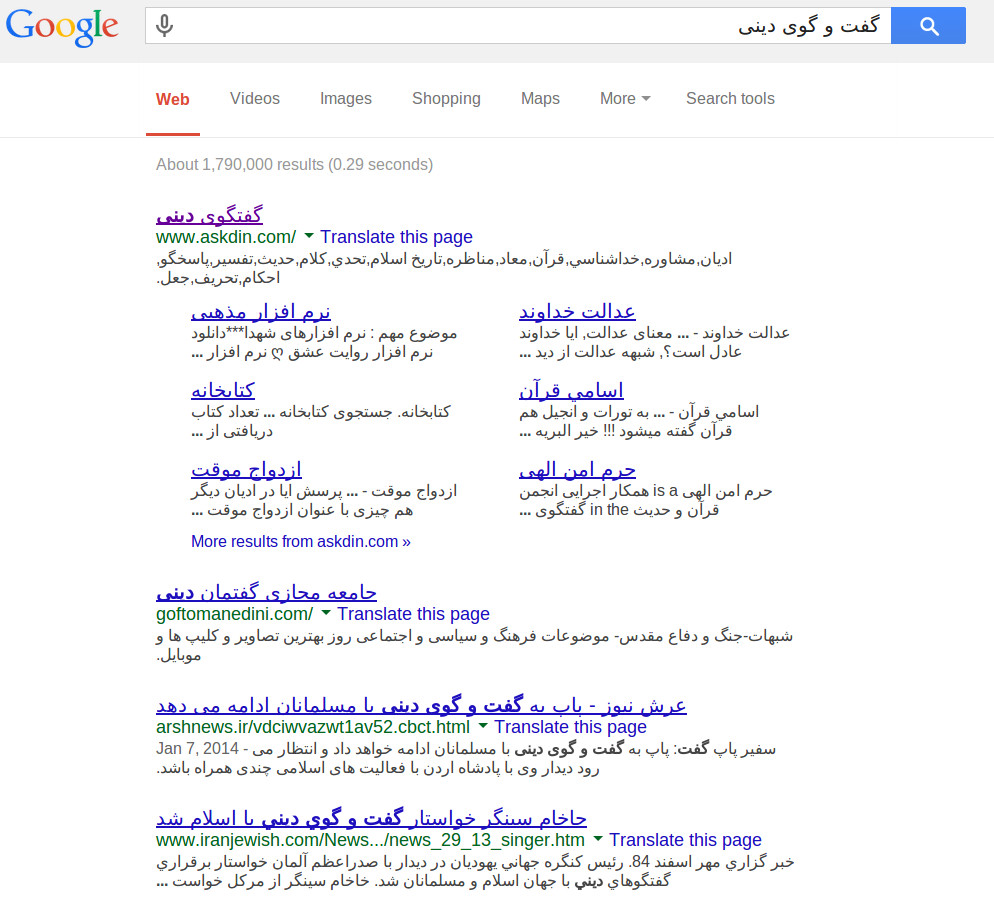The height and width of the screenshot is (909, 994).
Task: Focus the Google search input field
Action: point(518,26)
